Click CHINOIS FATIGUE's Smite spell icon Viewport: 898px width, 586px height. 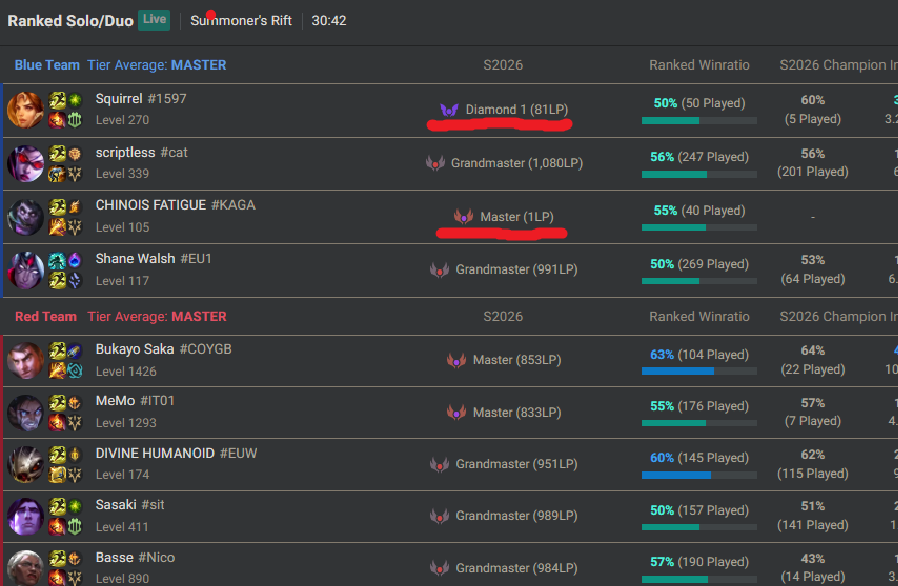57,227
